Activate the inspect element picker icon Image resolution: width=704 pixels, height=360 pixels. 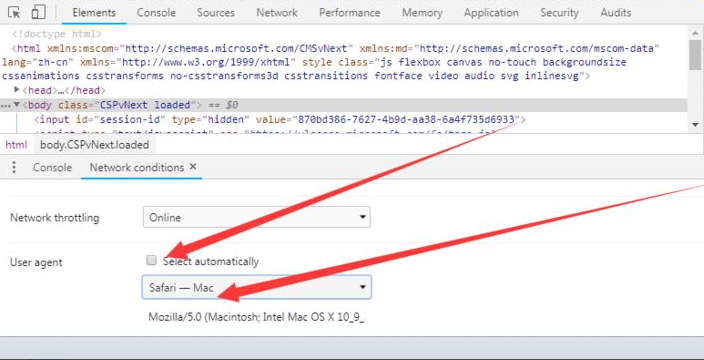click(x=14, y=13)
